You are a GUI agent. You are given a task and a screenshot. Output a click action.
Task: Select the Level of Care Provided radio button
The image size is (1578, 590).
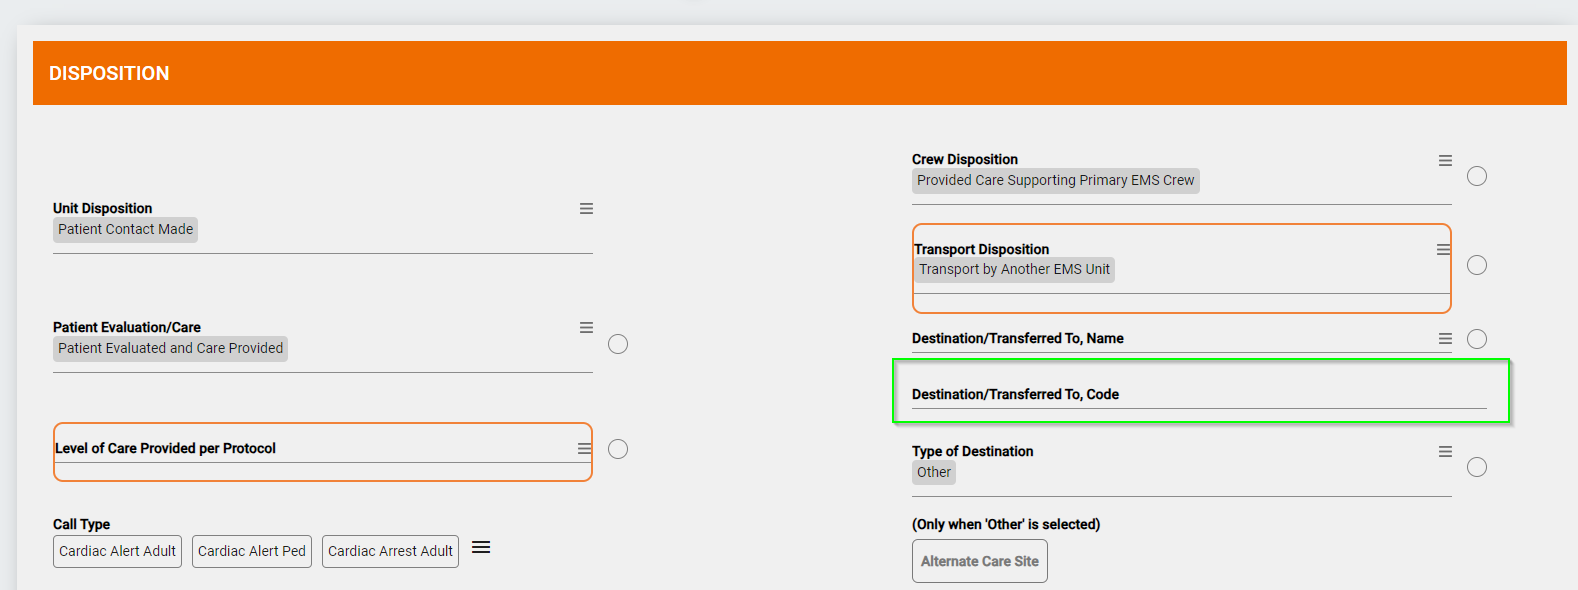pos(618,449)
